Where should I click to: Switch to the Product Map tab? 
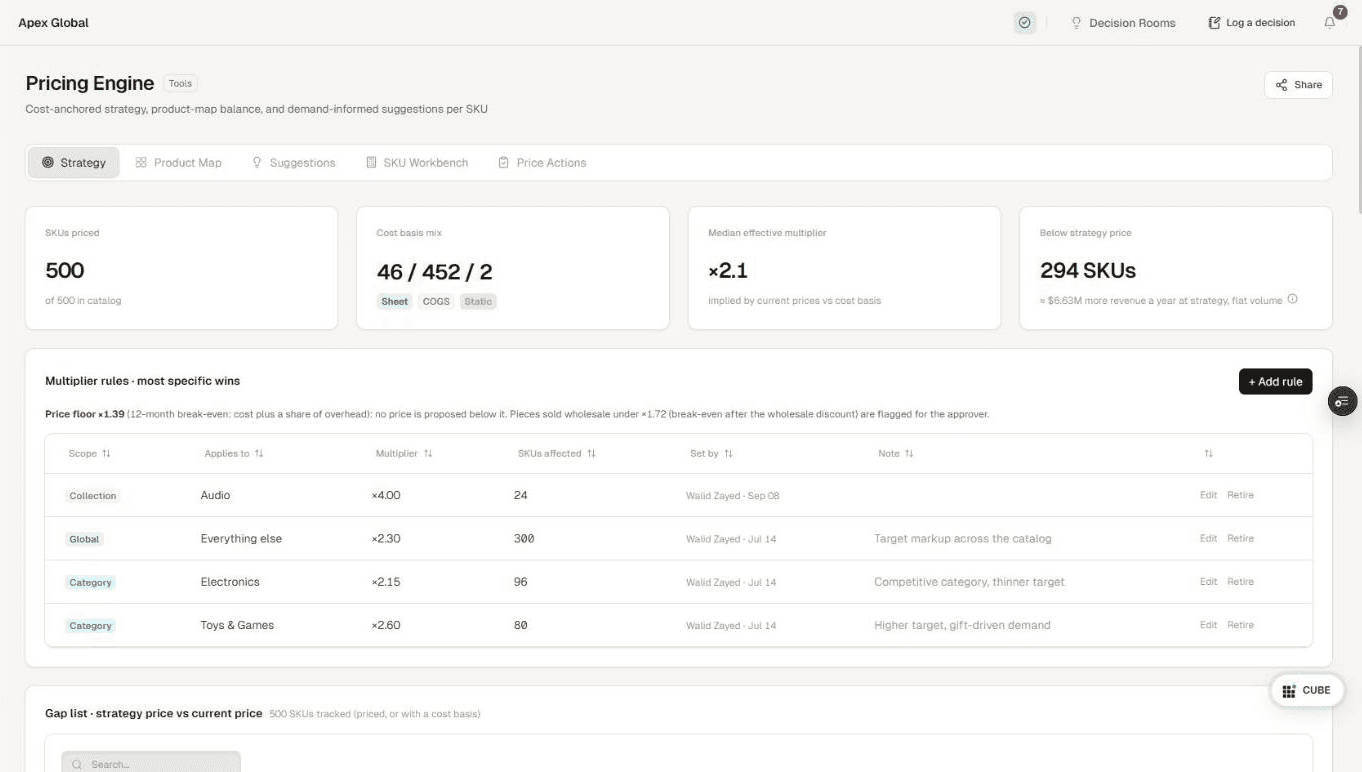click(178, 163)
